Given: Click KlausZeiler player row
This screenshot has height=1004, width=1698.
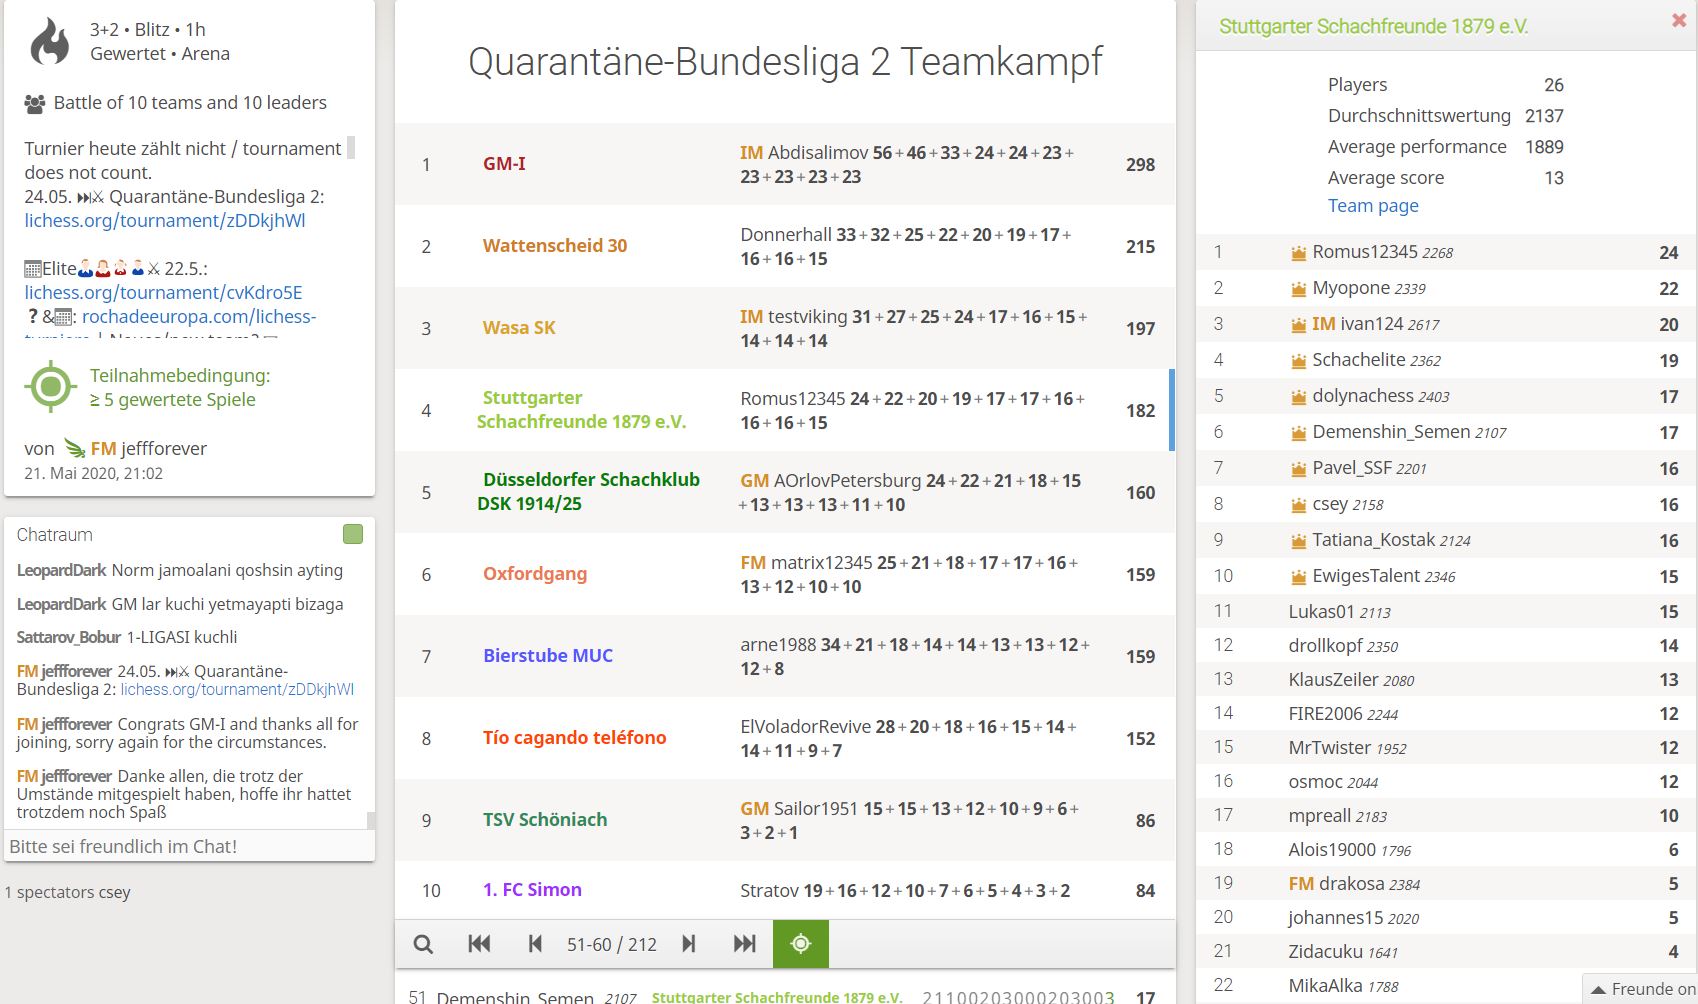Looking at the screenshot, I should pos(1446,679).
